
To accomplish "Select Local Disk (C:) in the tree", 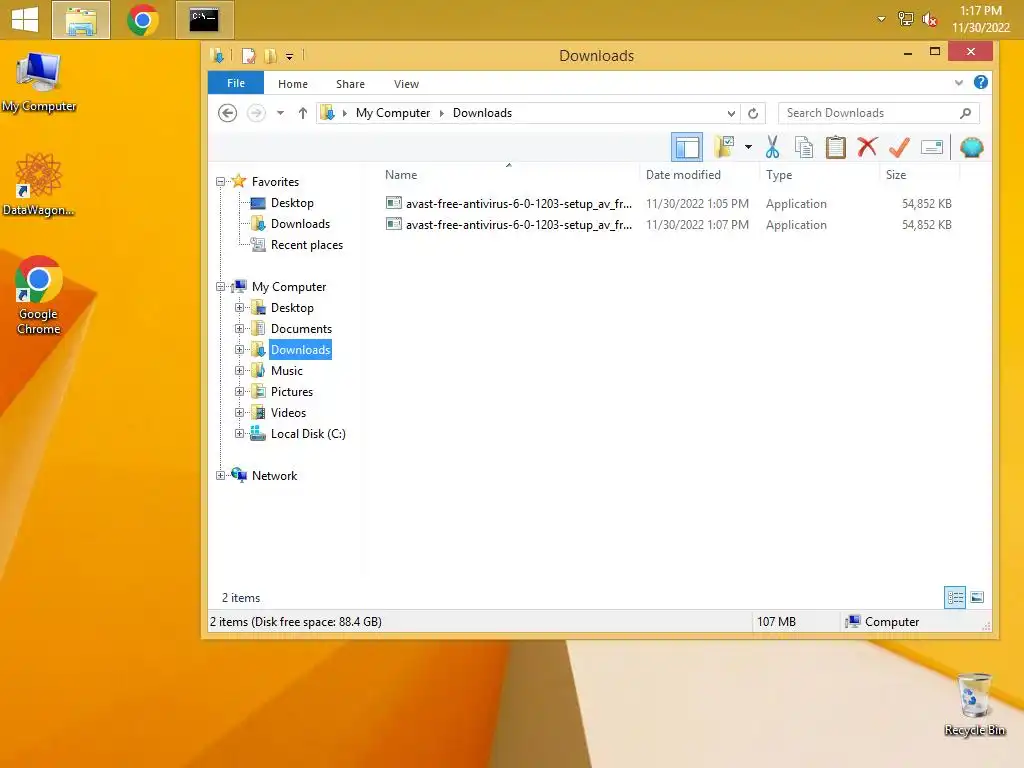I will [308, 434].
